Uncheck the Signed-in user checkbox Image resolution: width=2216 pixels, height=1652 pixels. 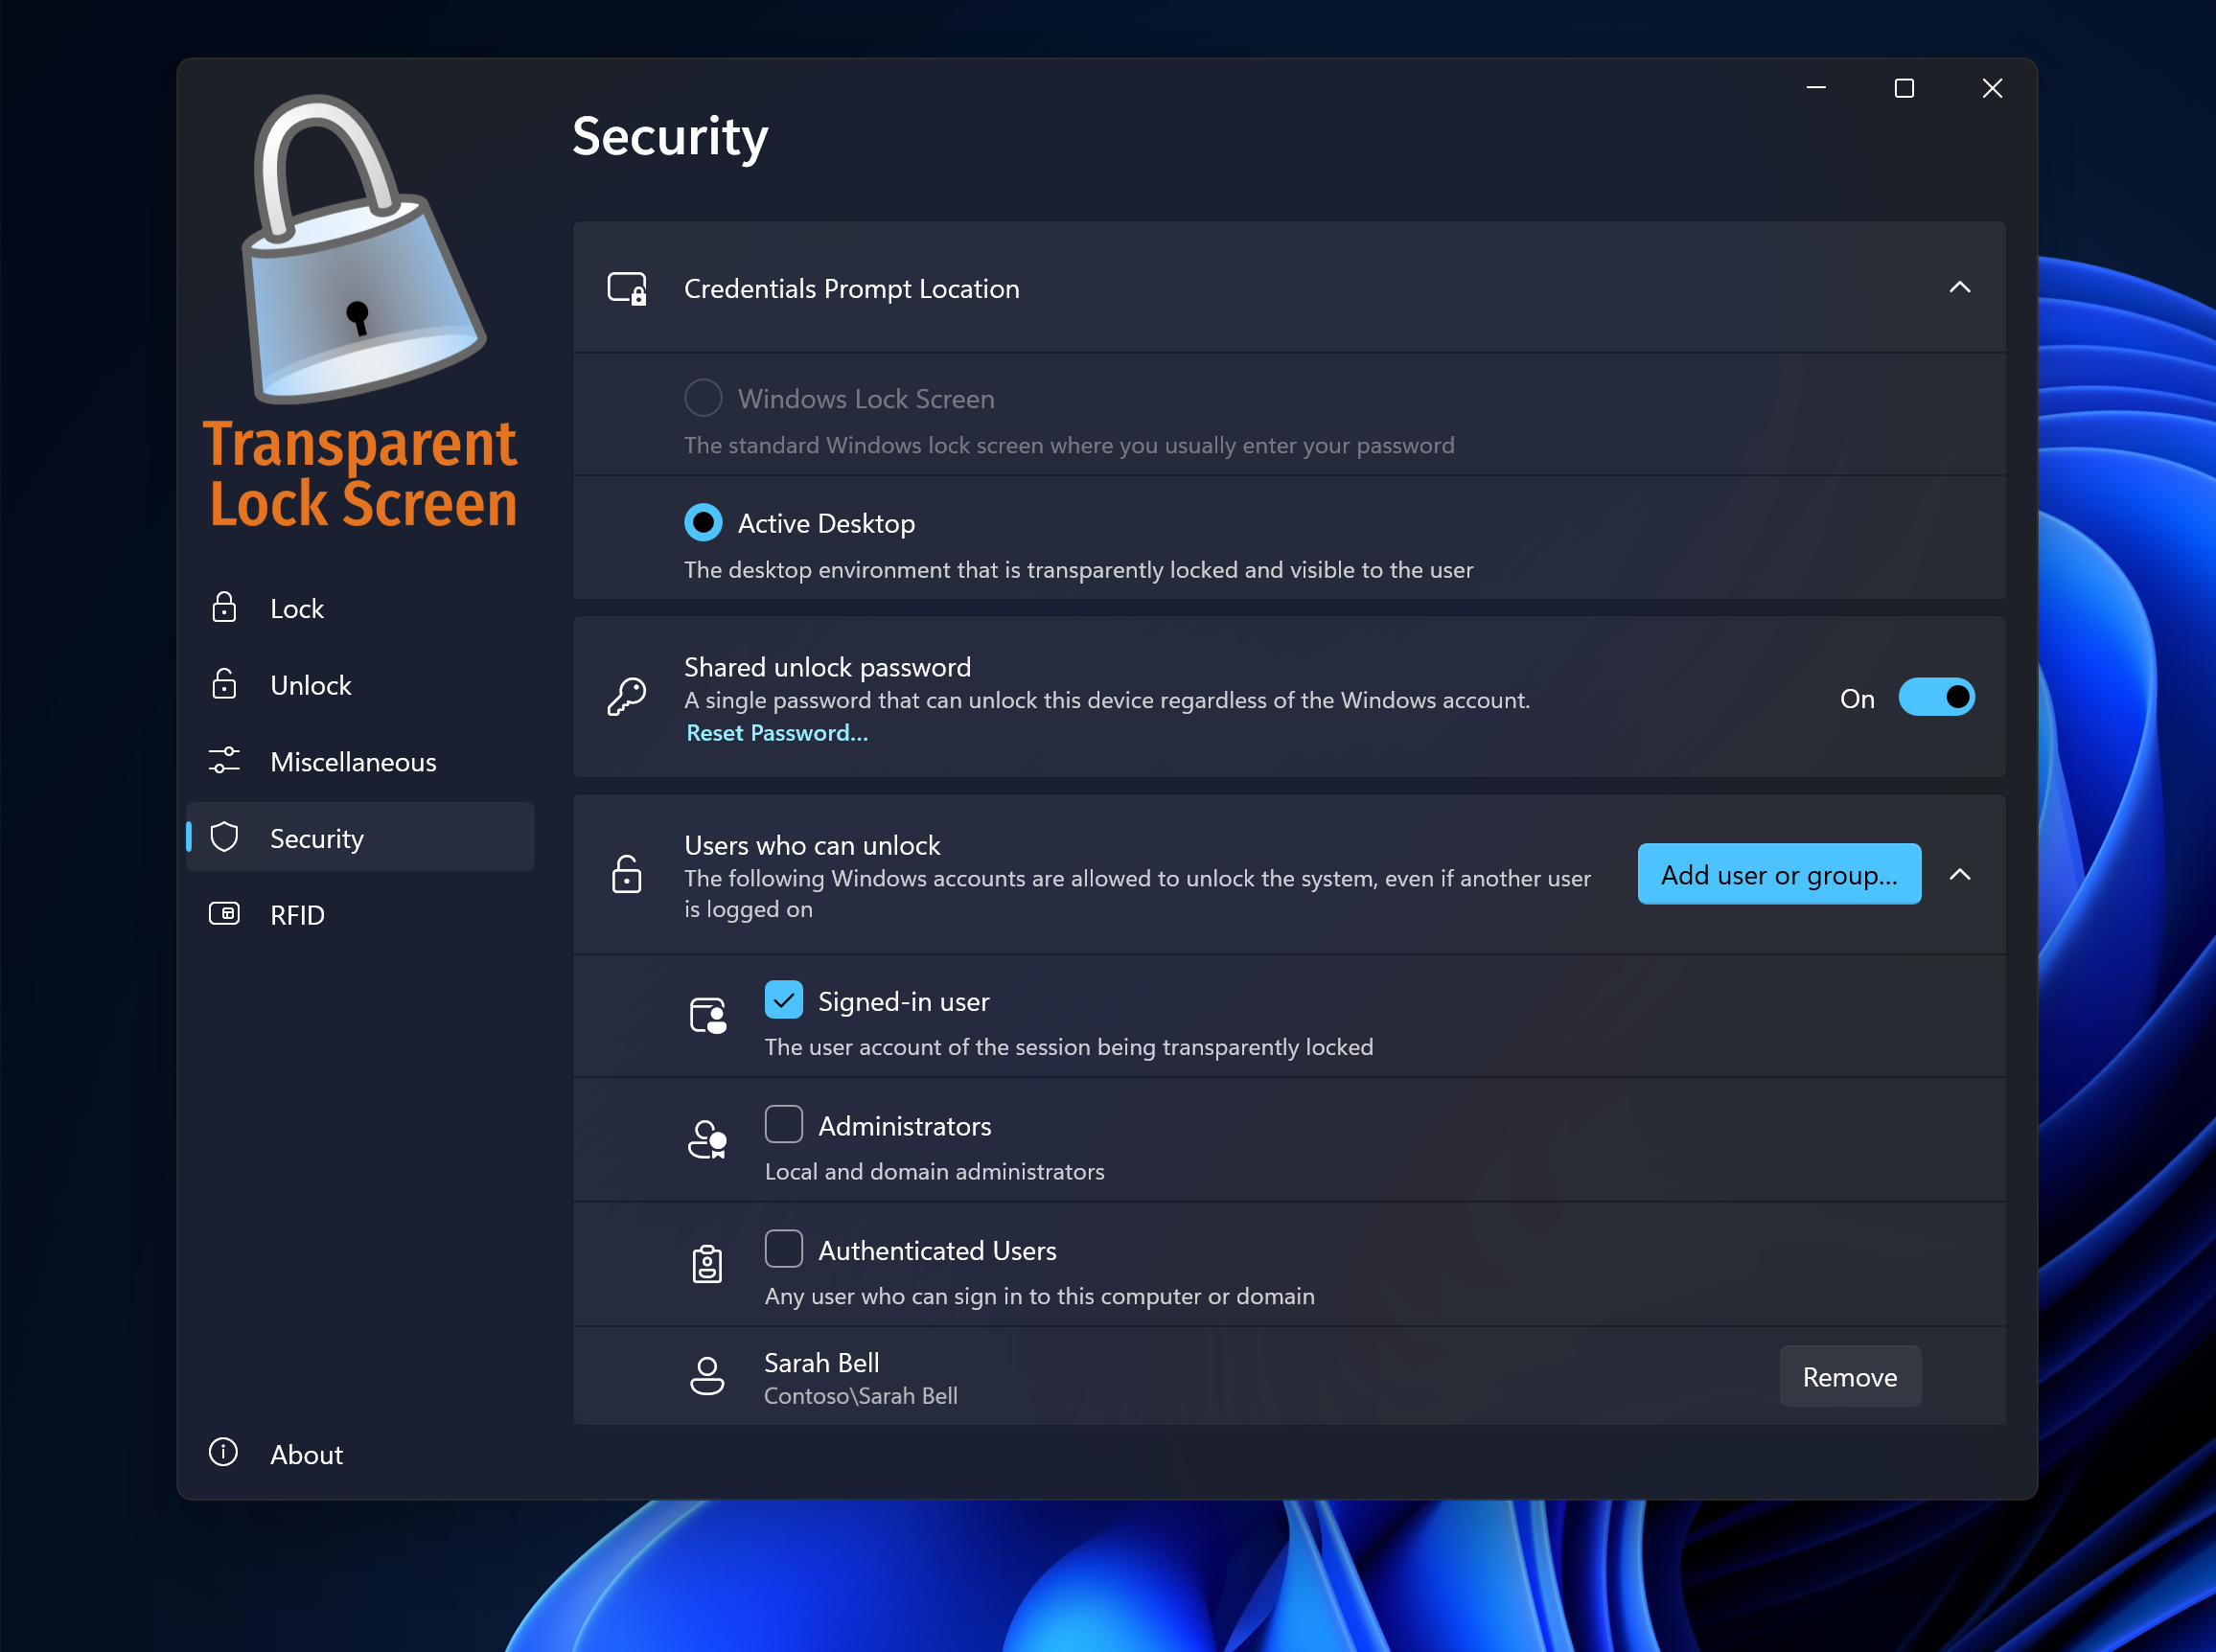pyautogui.click(x=783, y=1000)
